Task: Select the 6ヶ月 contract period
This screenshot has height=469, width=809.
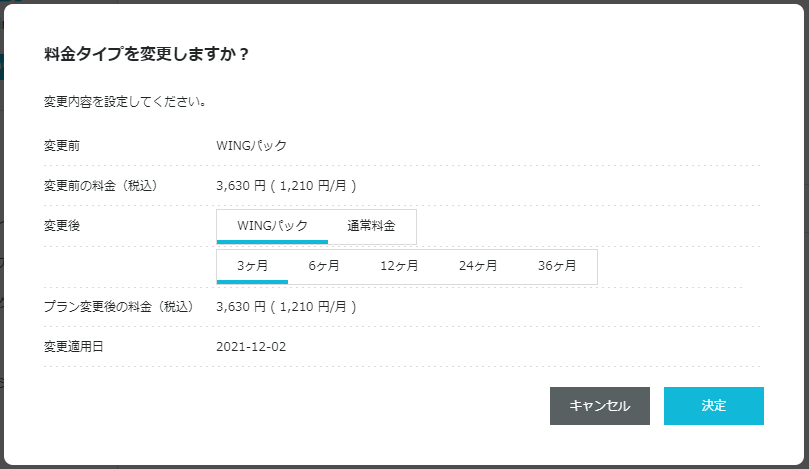Action: pyautogui.click(x=323, y=266)
